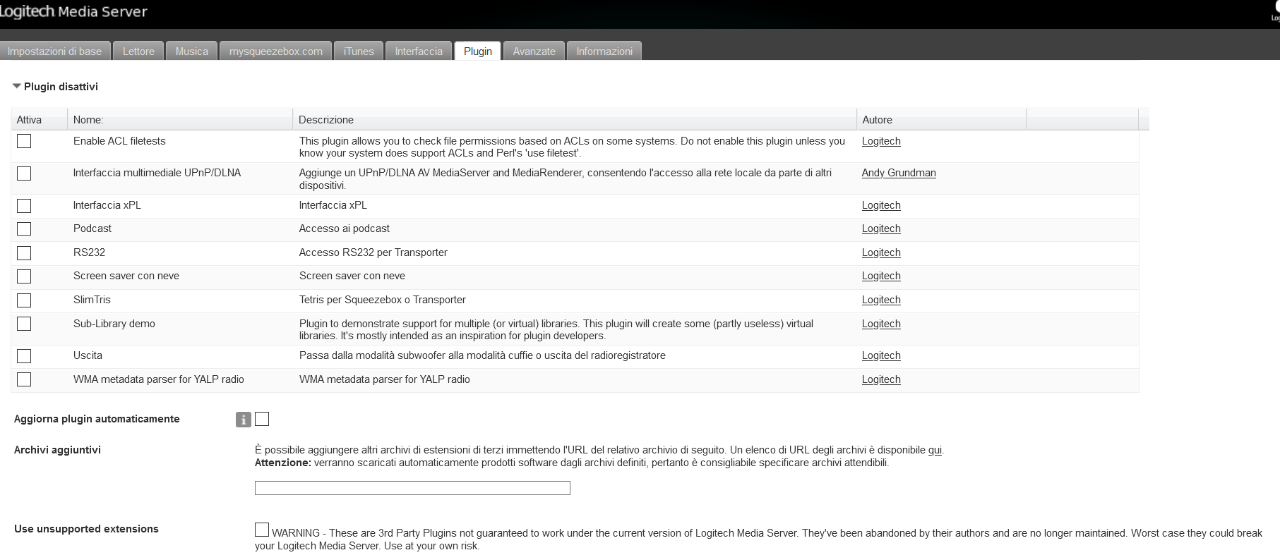Open the 'qui' repository list link
Image resolution: width=1280 pixels, height=555 pixels.
(x=935, y=451)
